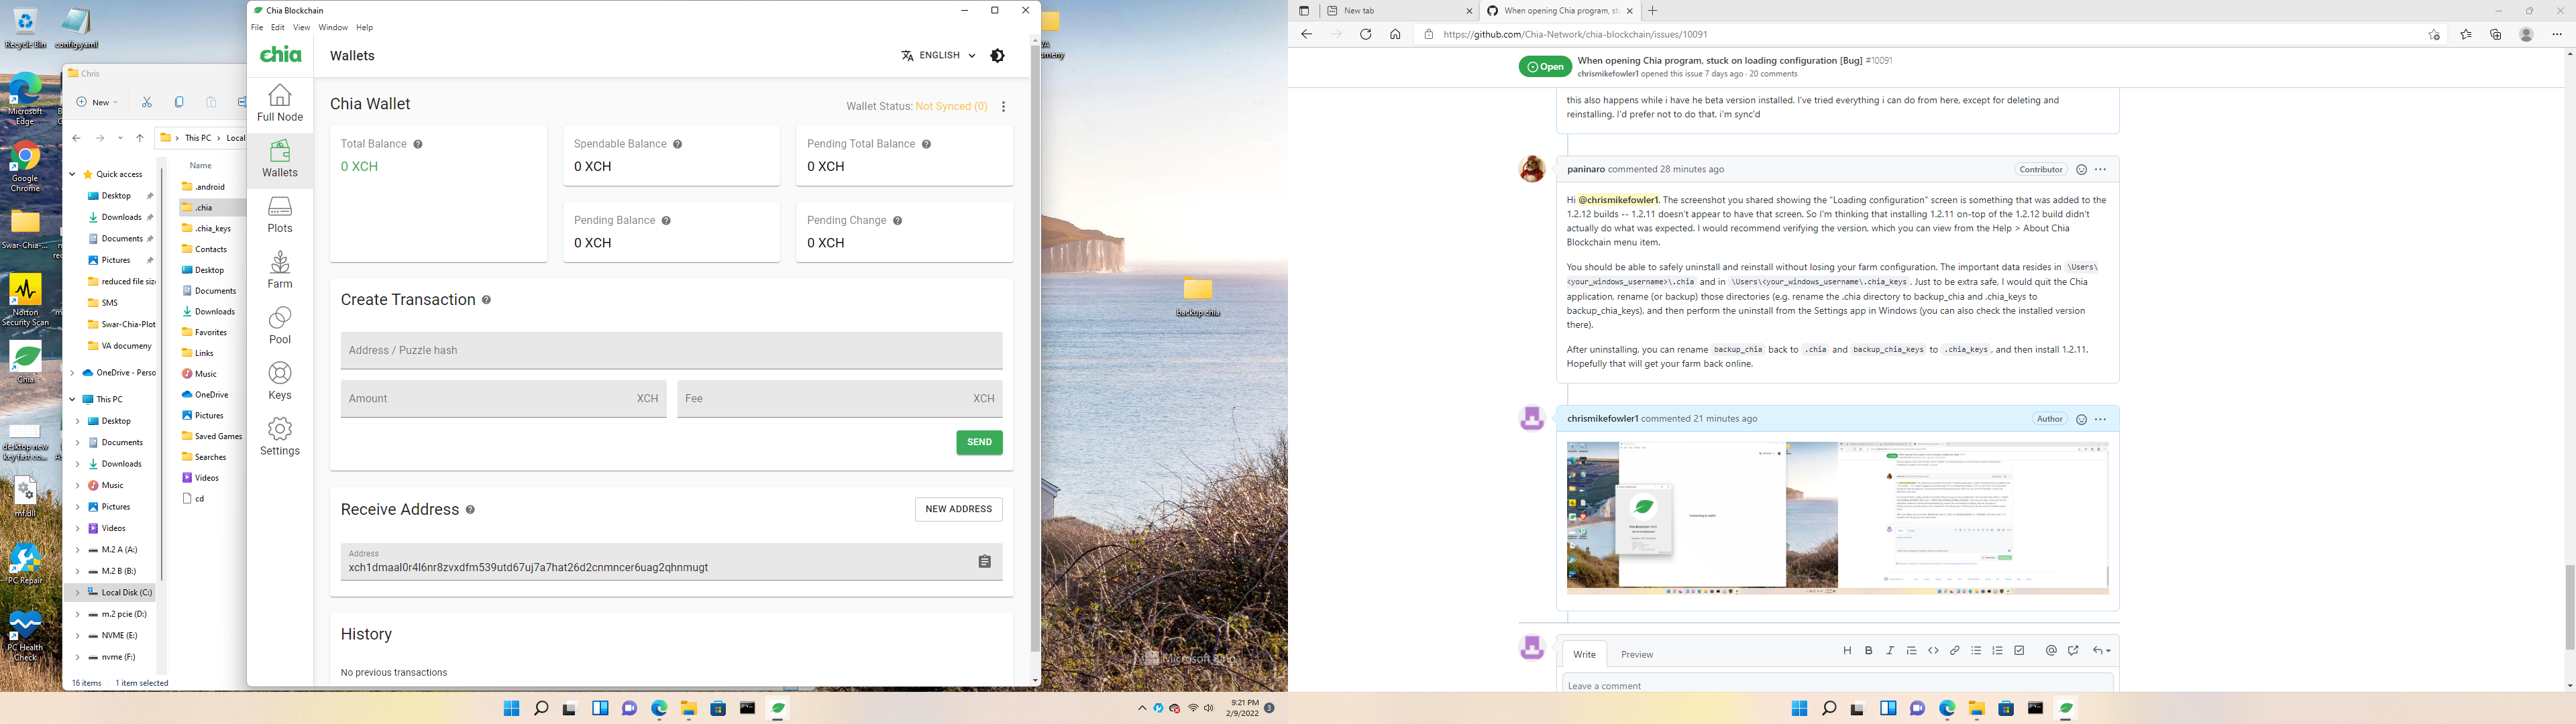Expand Local Disk (C:) in Explorer tree
Viewport: 2576px width, 724px height.
pos(78,592)
